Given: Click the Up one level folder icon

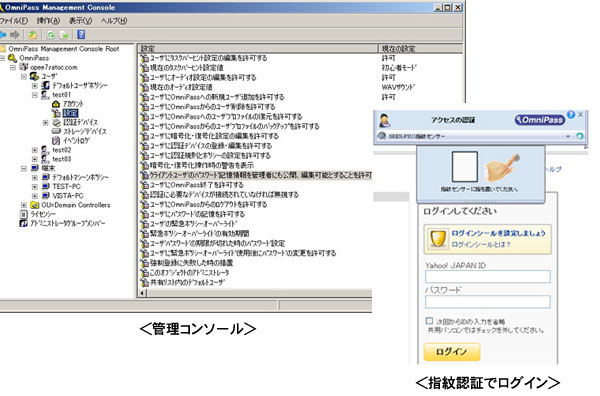Looking at the screenshot, I should 33,35.
